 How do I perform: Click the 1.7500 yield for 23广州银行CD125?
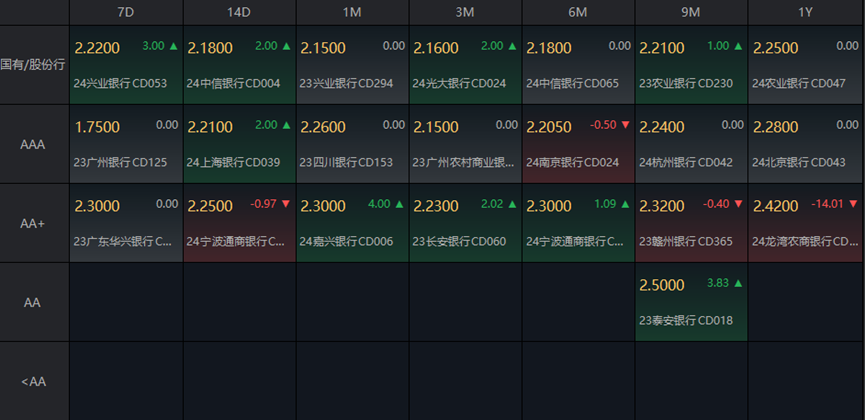(94, 126)
